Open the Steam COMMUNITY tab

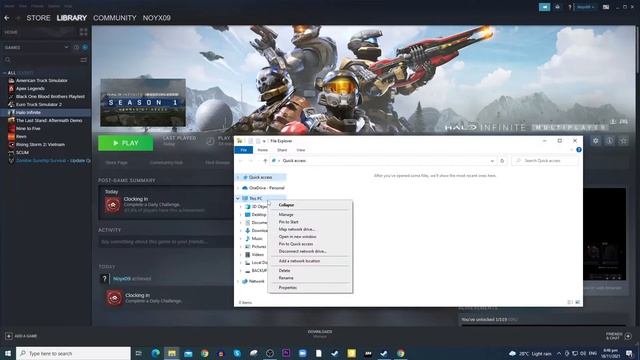click(x=115, y=18)
